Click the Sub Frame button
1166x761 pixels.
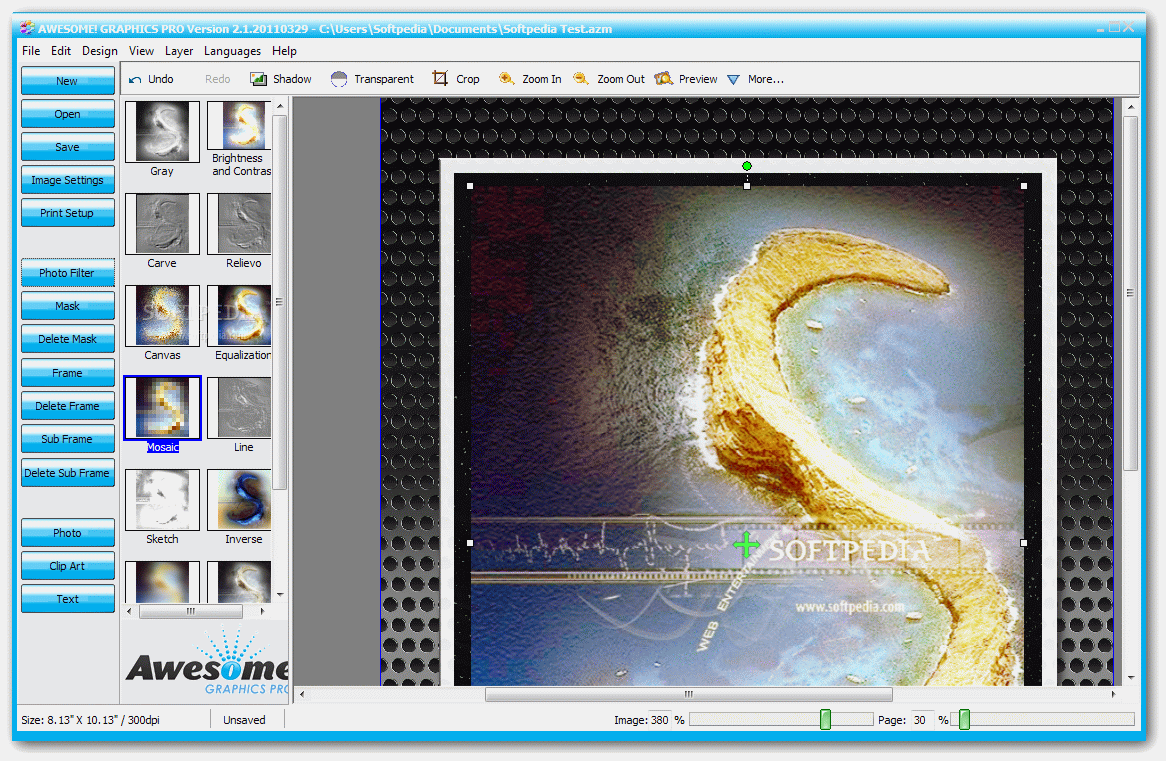coord(68,439)
